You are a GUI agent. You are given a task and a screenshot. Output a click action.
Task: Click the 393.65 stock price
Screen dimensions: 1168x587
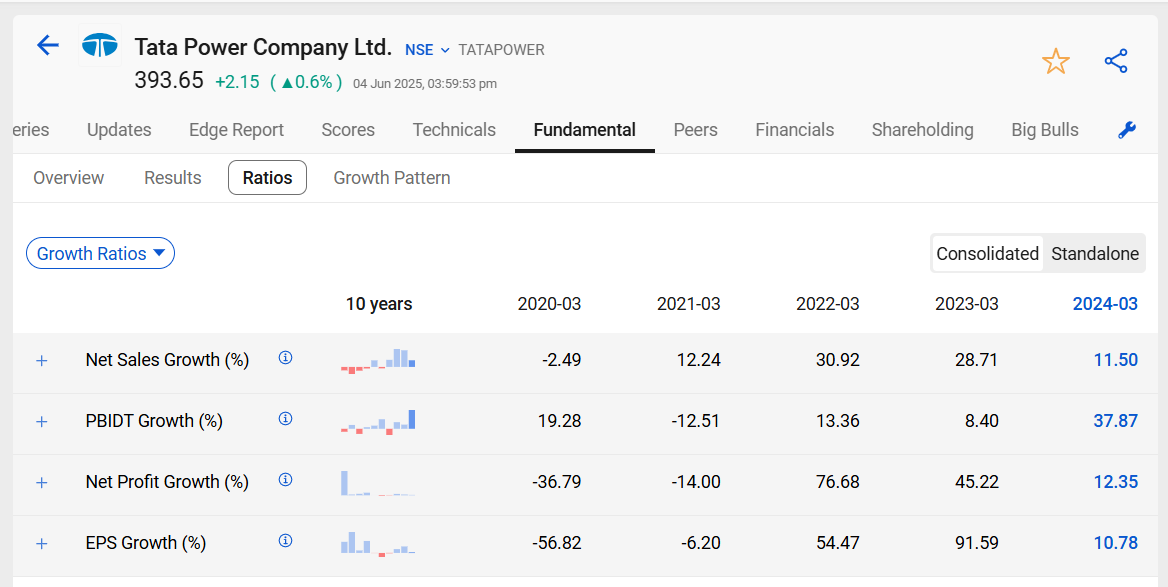click(x=169, y=80)
